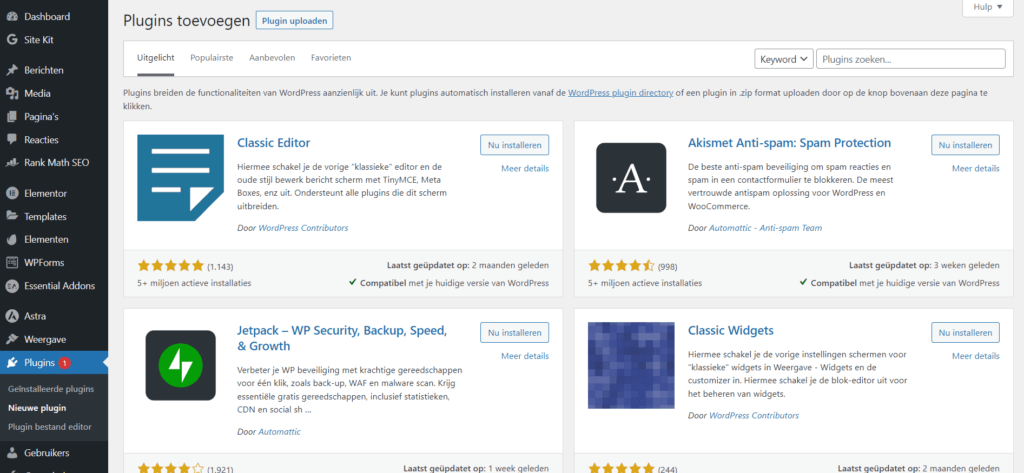Viewport: 1024px width, 473px height.
Task: Click the (1.143) rating count text
Action: tap(220, 267)
